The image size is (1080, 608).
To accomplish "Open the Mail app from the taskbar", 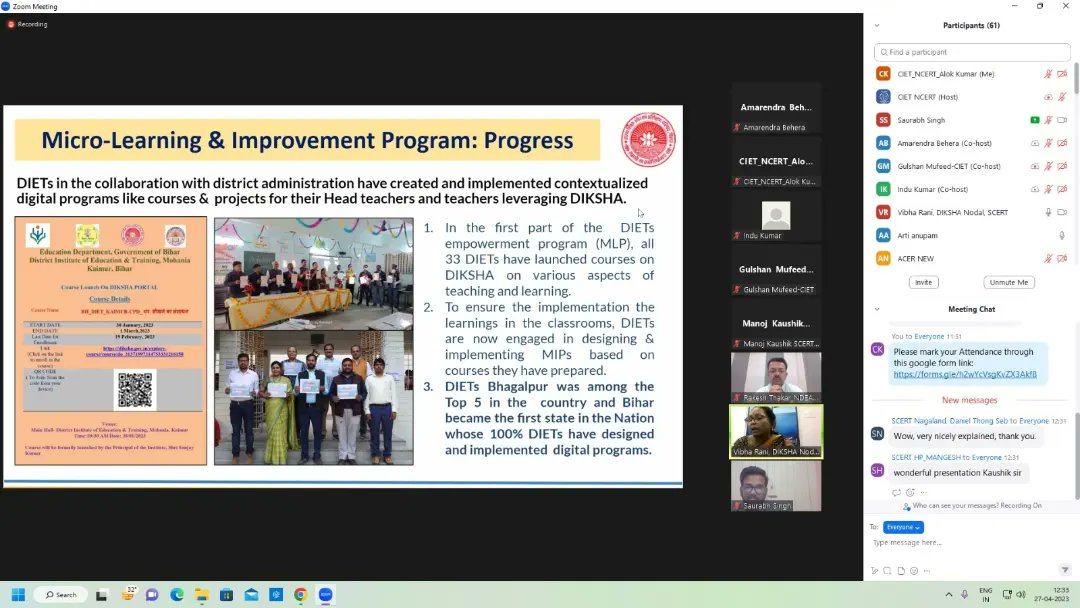I will (251, 595).
